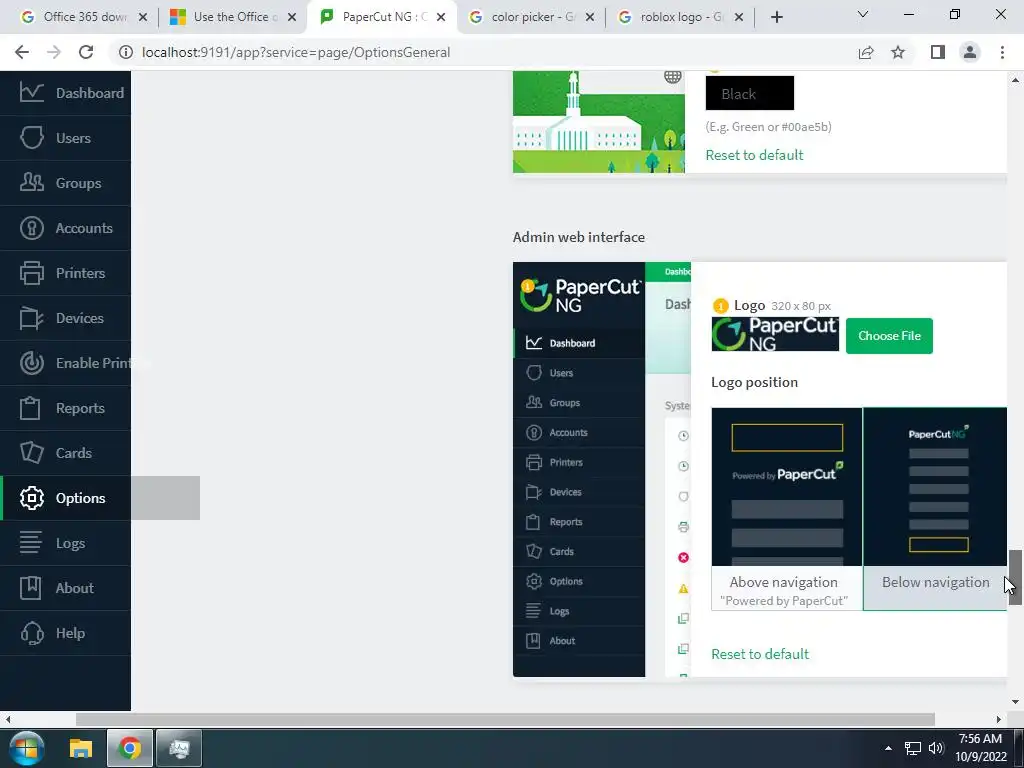Open the Windows Start button

pyautogui.click(x=26, y=748)
